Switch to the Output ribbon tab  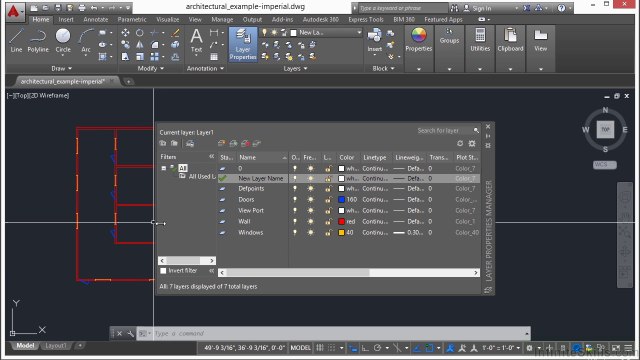252,20
